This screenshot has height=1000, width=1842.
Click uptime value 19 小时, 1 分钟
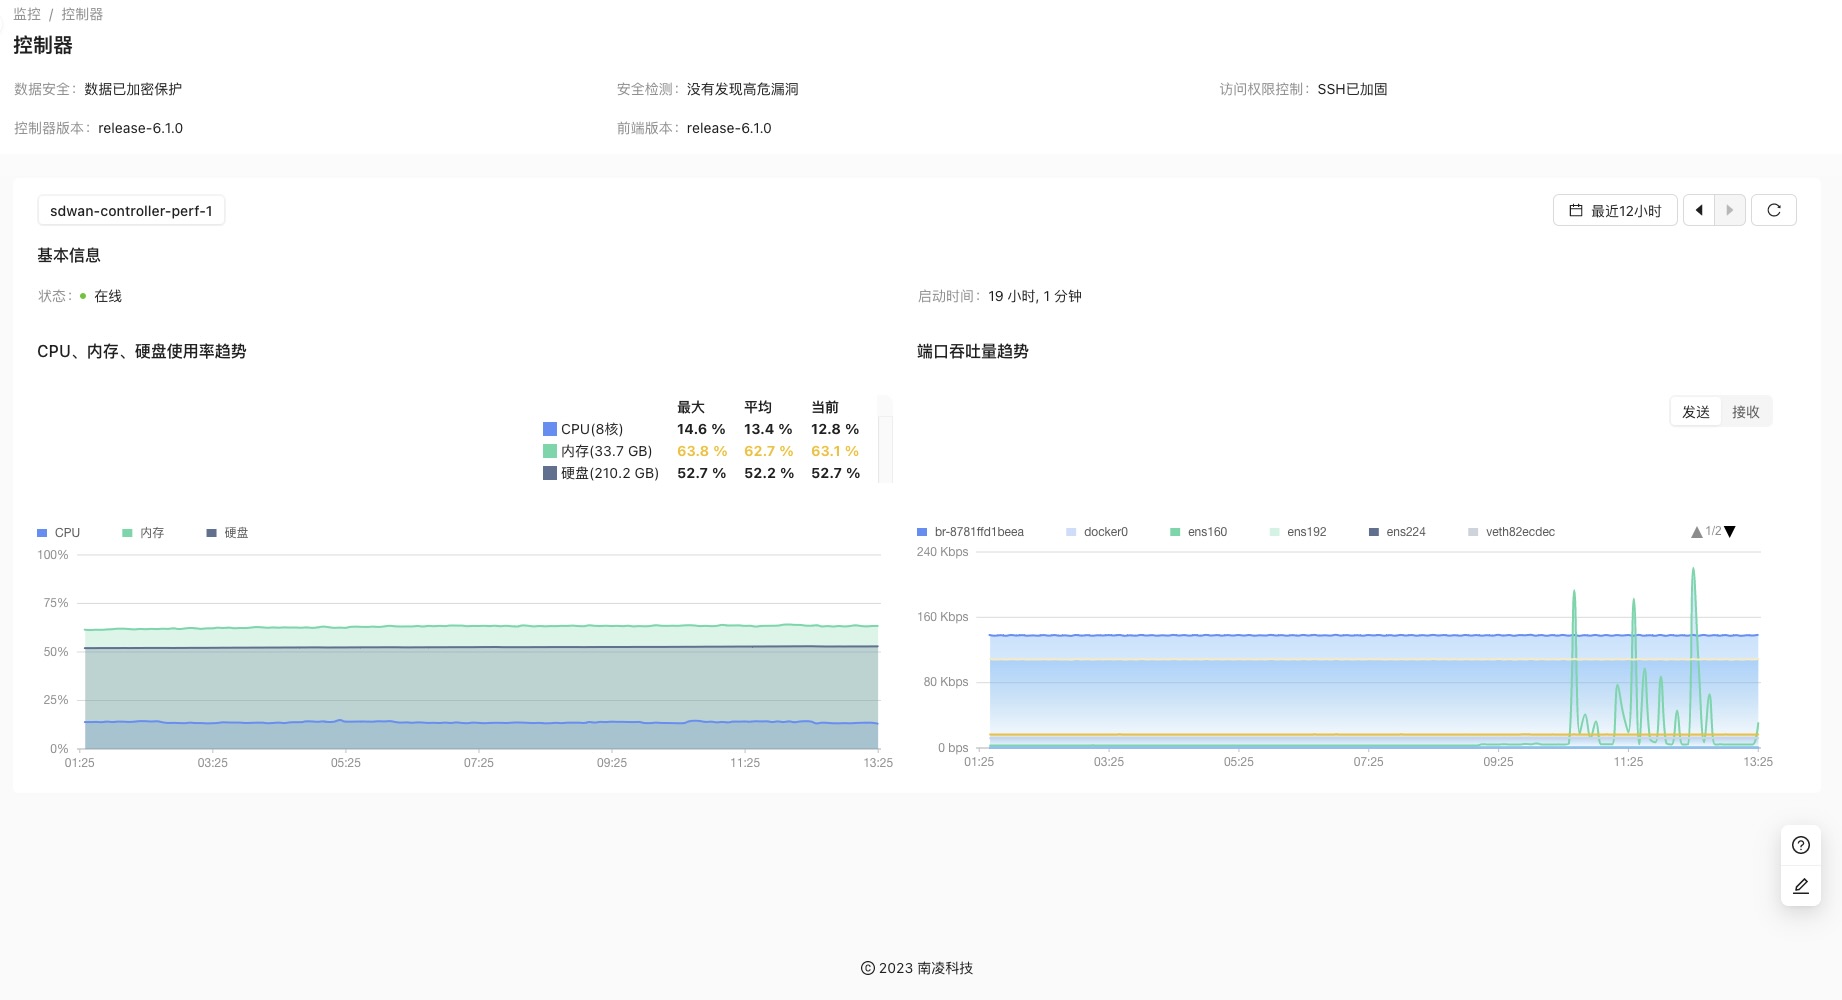click(x=1035, y=296)
